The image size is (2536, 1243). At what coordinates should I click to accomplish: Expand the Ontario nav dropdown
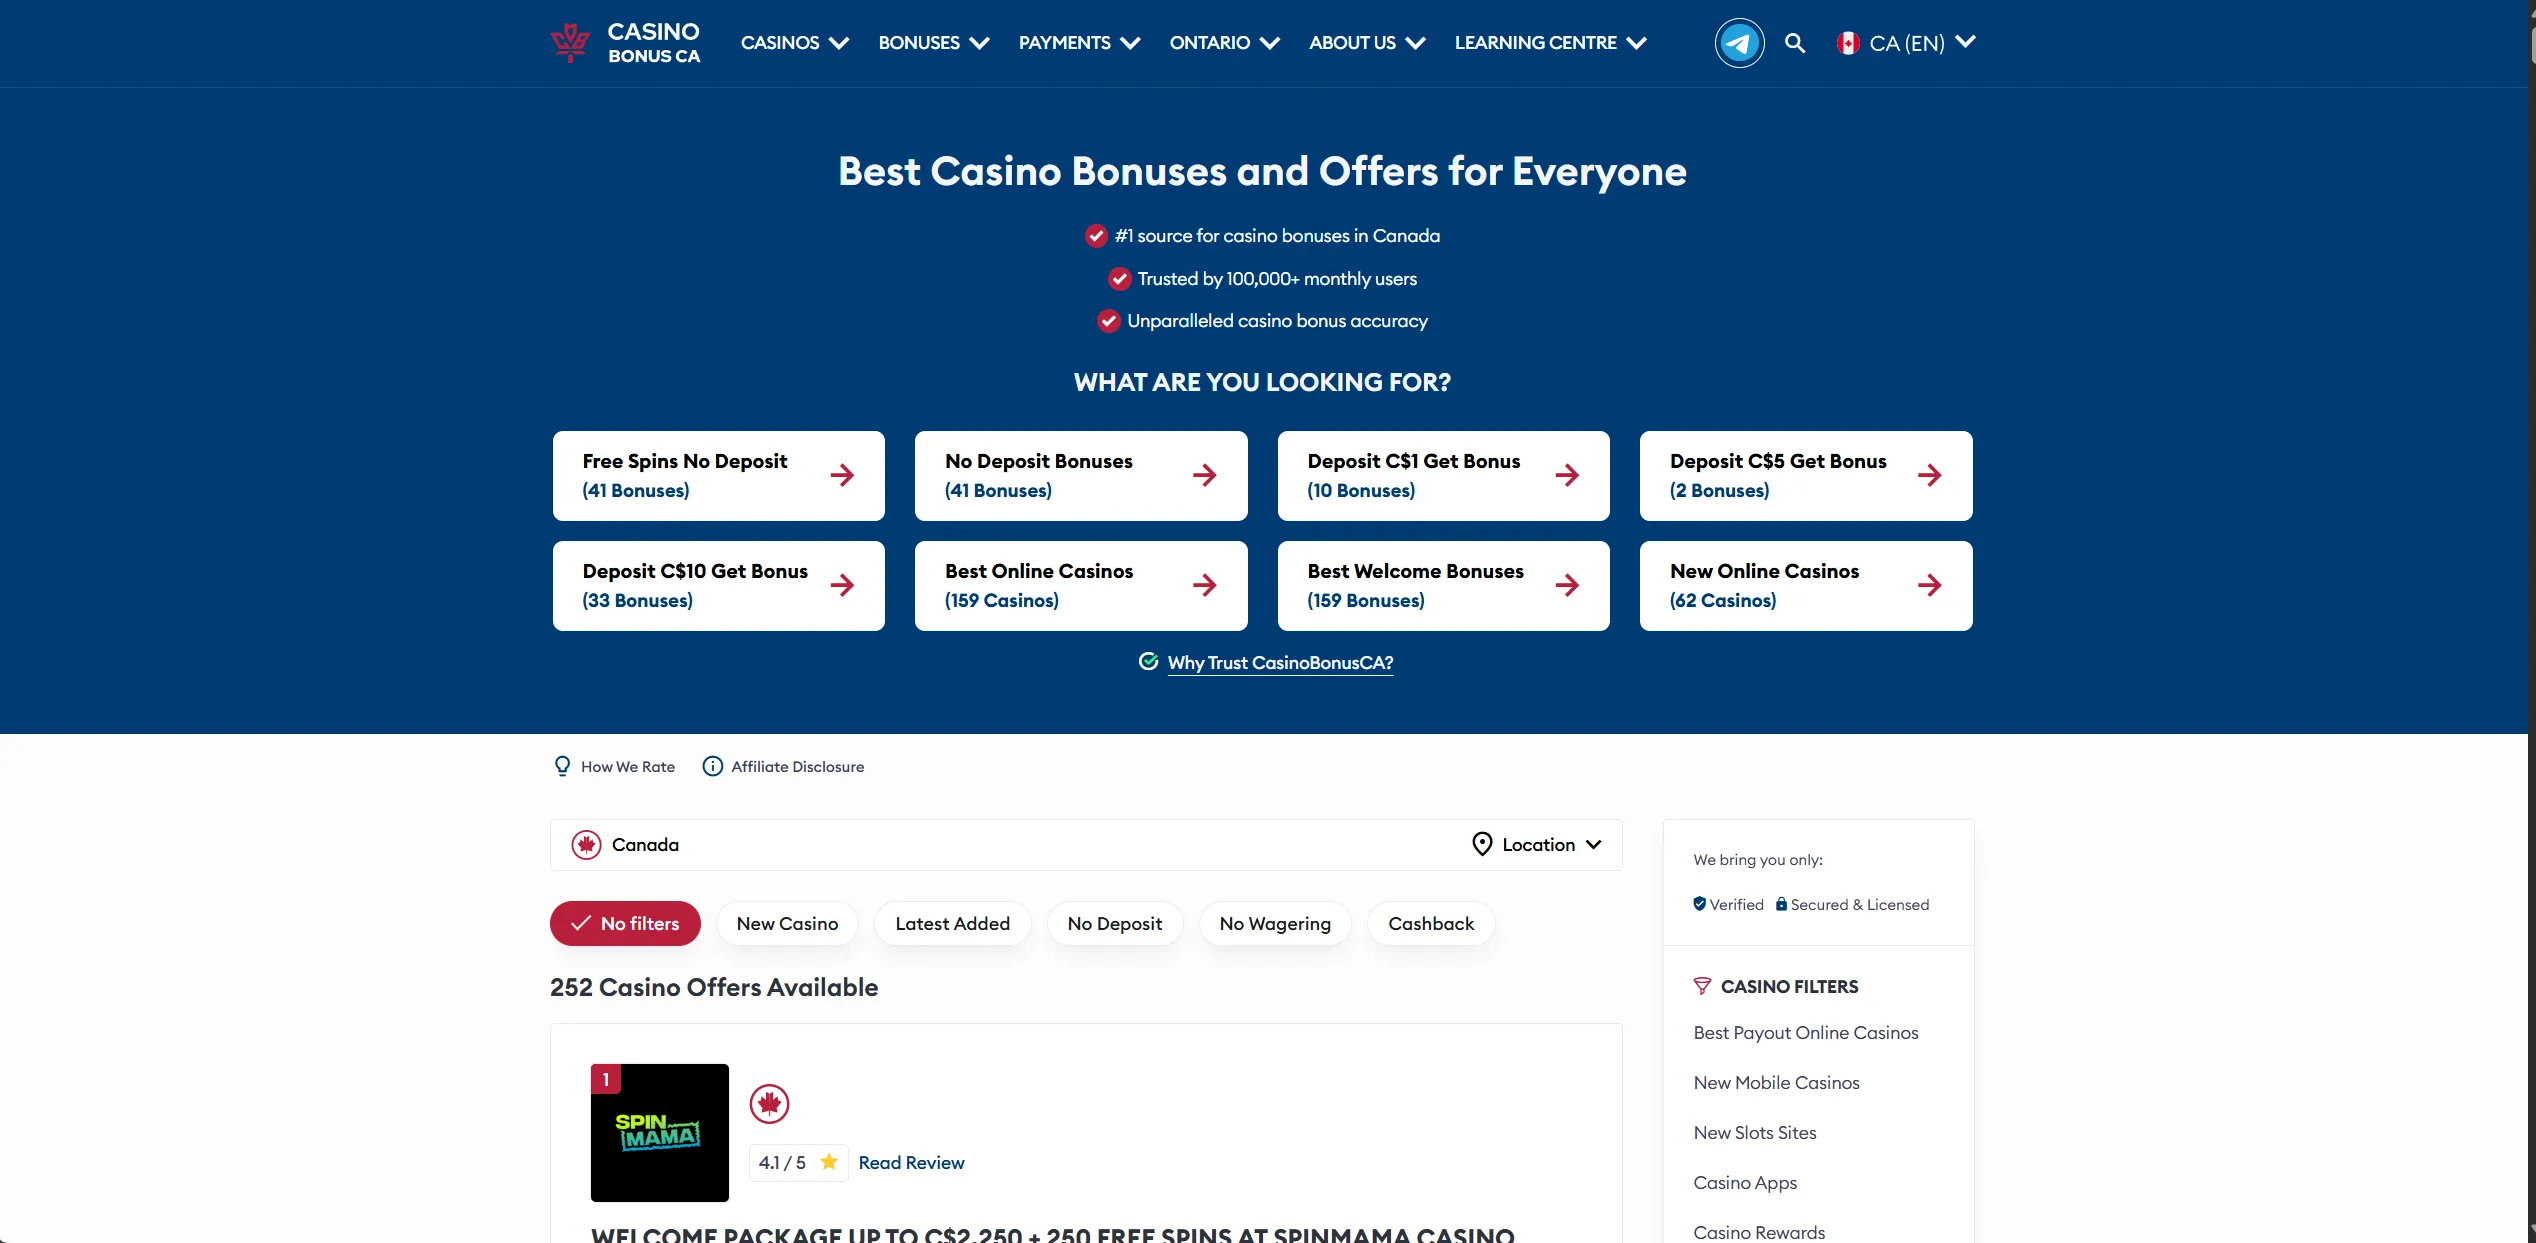1225,43
